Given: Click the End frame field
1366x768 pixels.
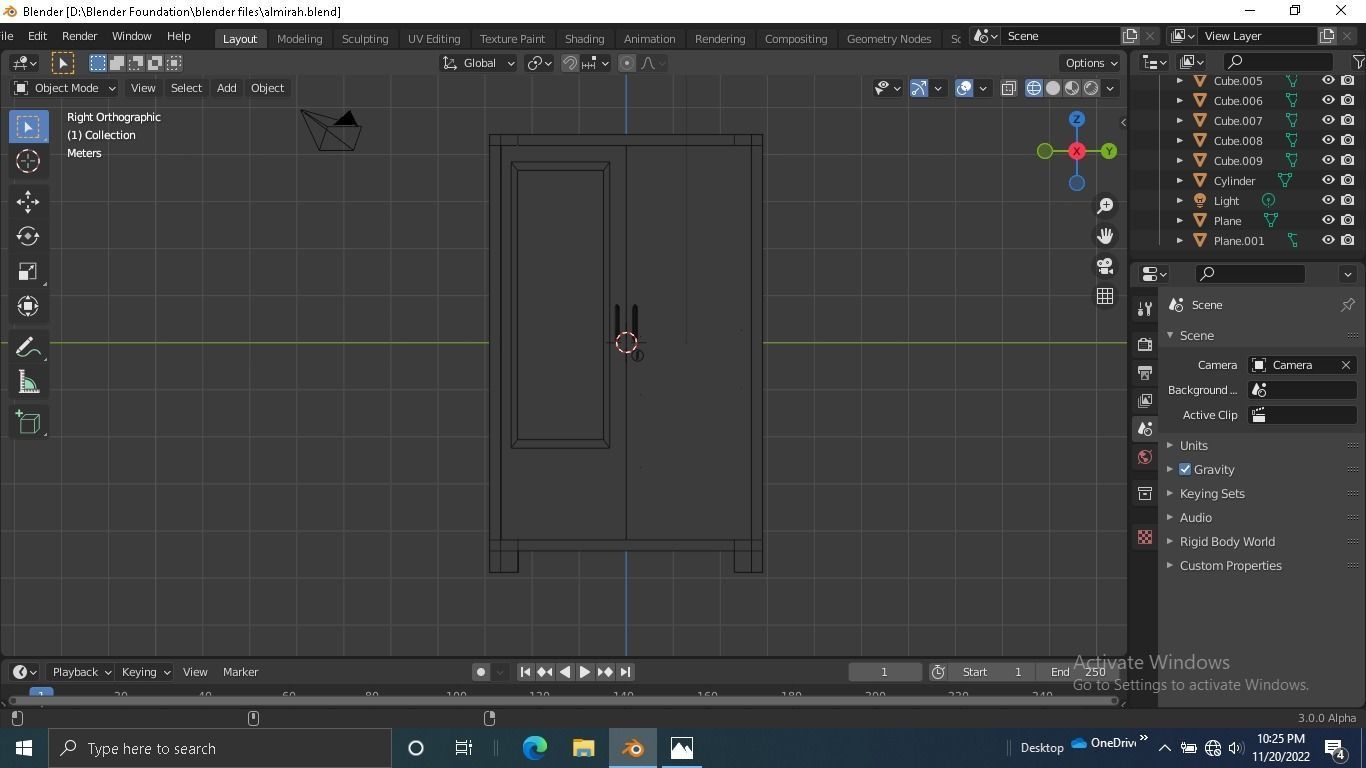Looking at the screenshot, I should [x=1079, y=672].
